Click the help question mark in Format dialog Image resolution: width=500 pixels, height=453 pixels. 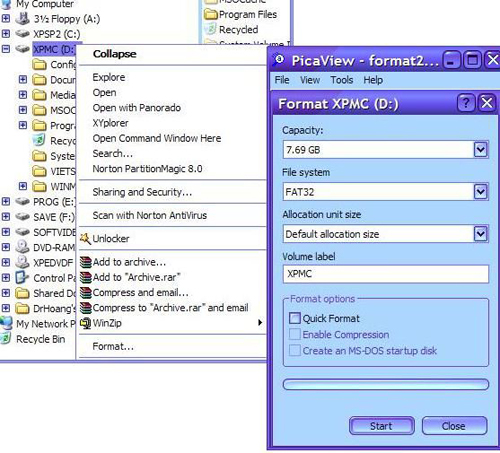[x=466, y=103]
